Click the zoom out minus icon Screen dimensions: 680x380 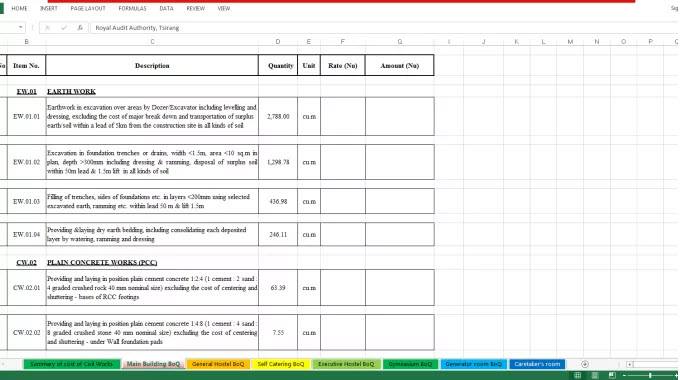(x=624, y=375)
